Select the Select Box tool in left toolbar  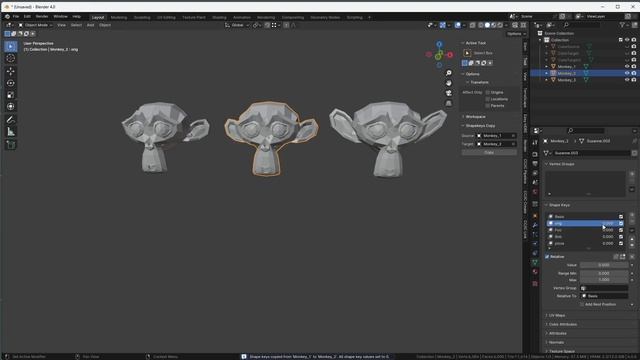coord(11,46)
